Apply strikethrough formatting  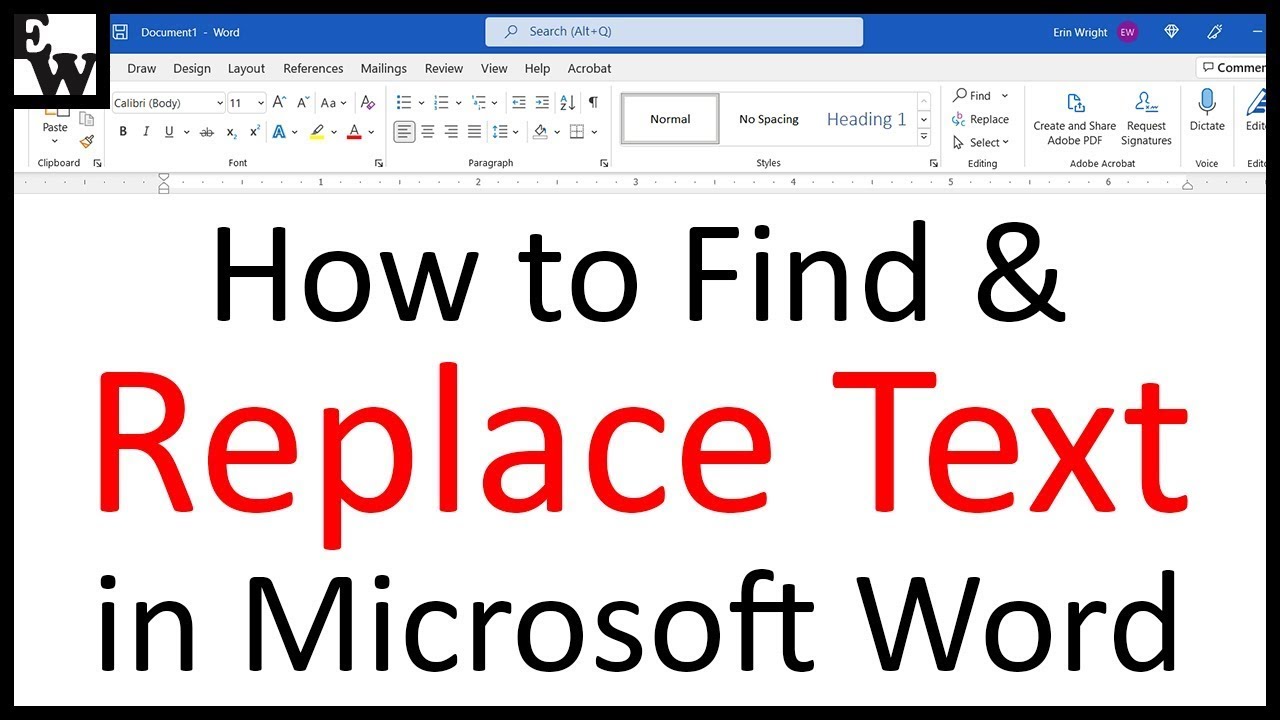coord(207,132)
